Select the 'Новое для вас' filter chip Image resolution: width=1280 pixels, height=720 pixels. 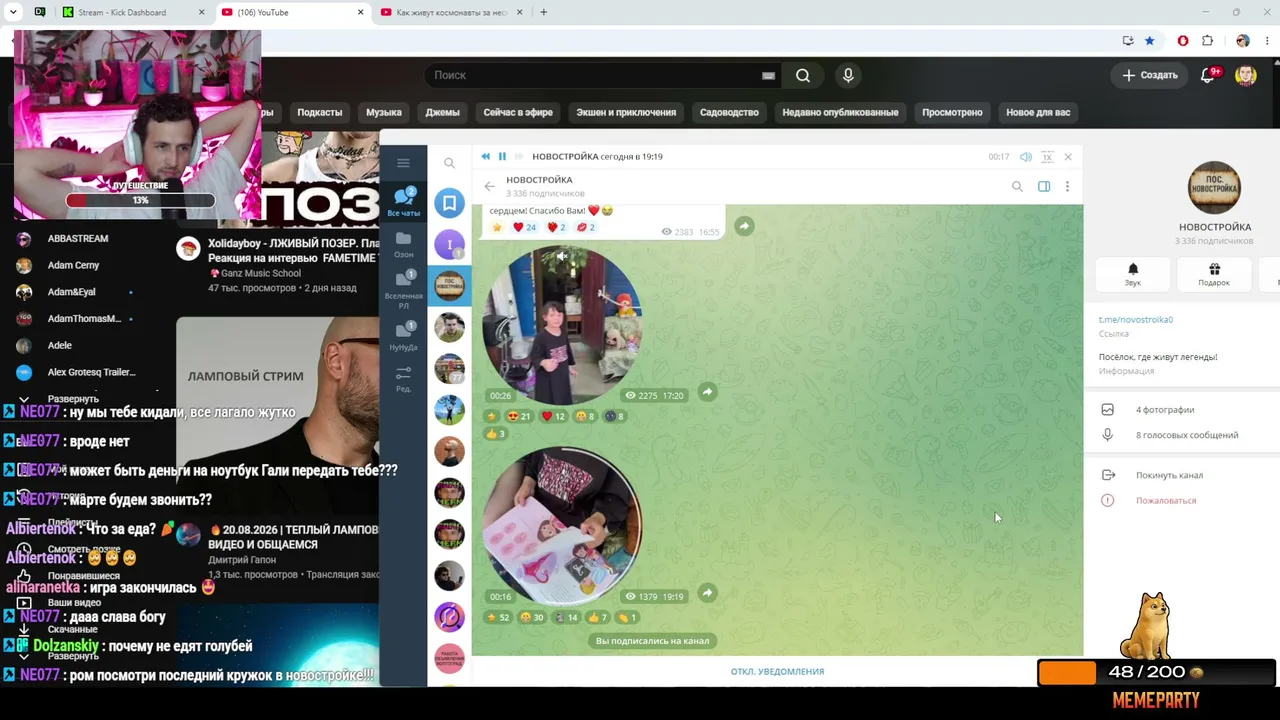[1038, 112]
